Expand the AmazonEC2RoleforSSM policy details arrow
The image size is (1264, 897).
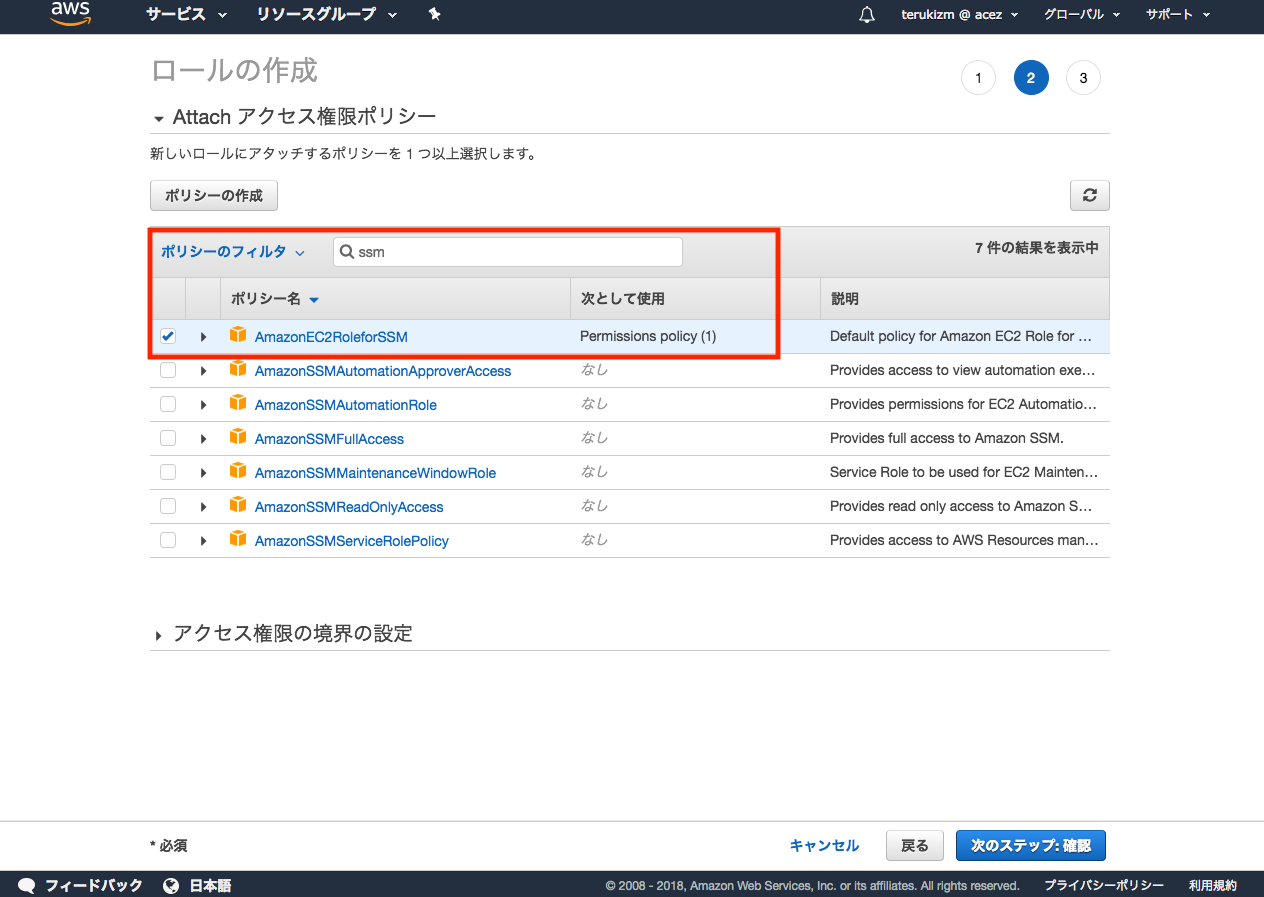(203, 337)
